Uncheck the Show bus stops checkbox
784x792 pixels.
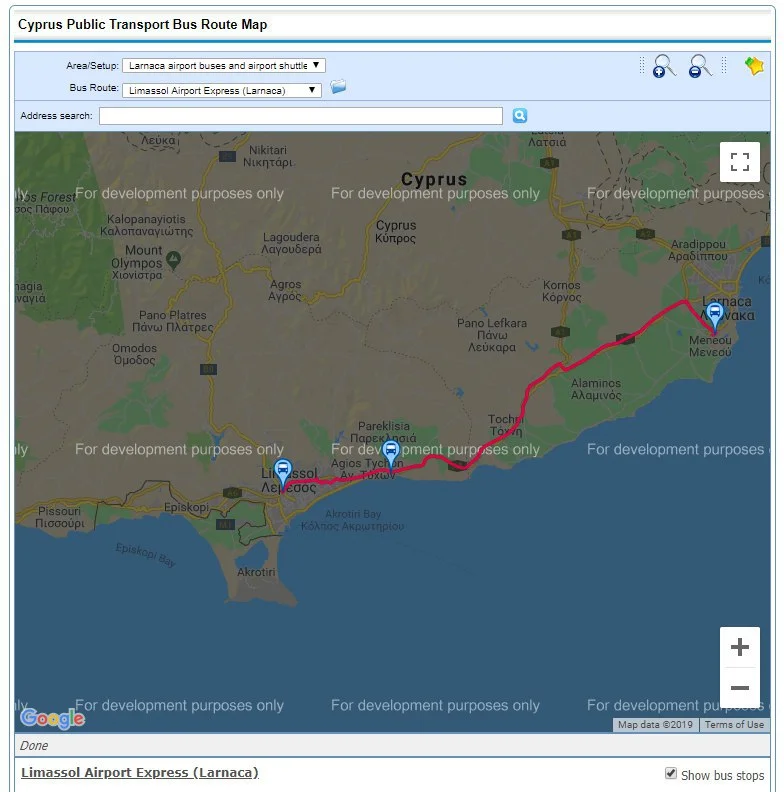tap(671, 774)
